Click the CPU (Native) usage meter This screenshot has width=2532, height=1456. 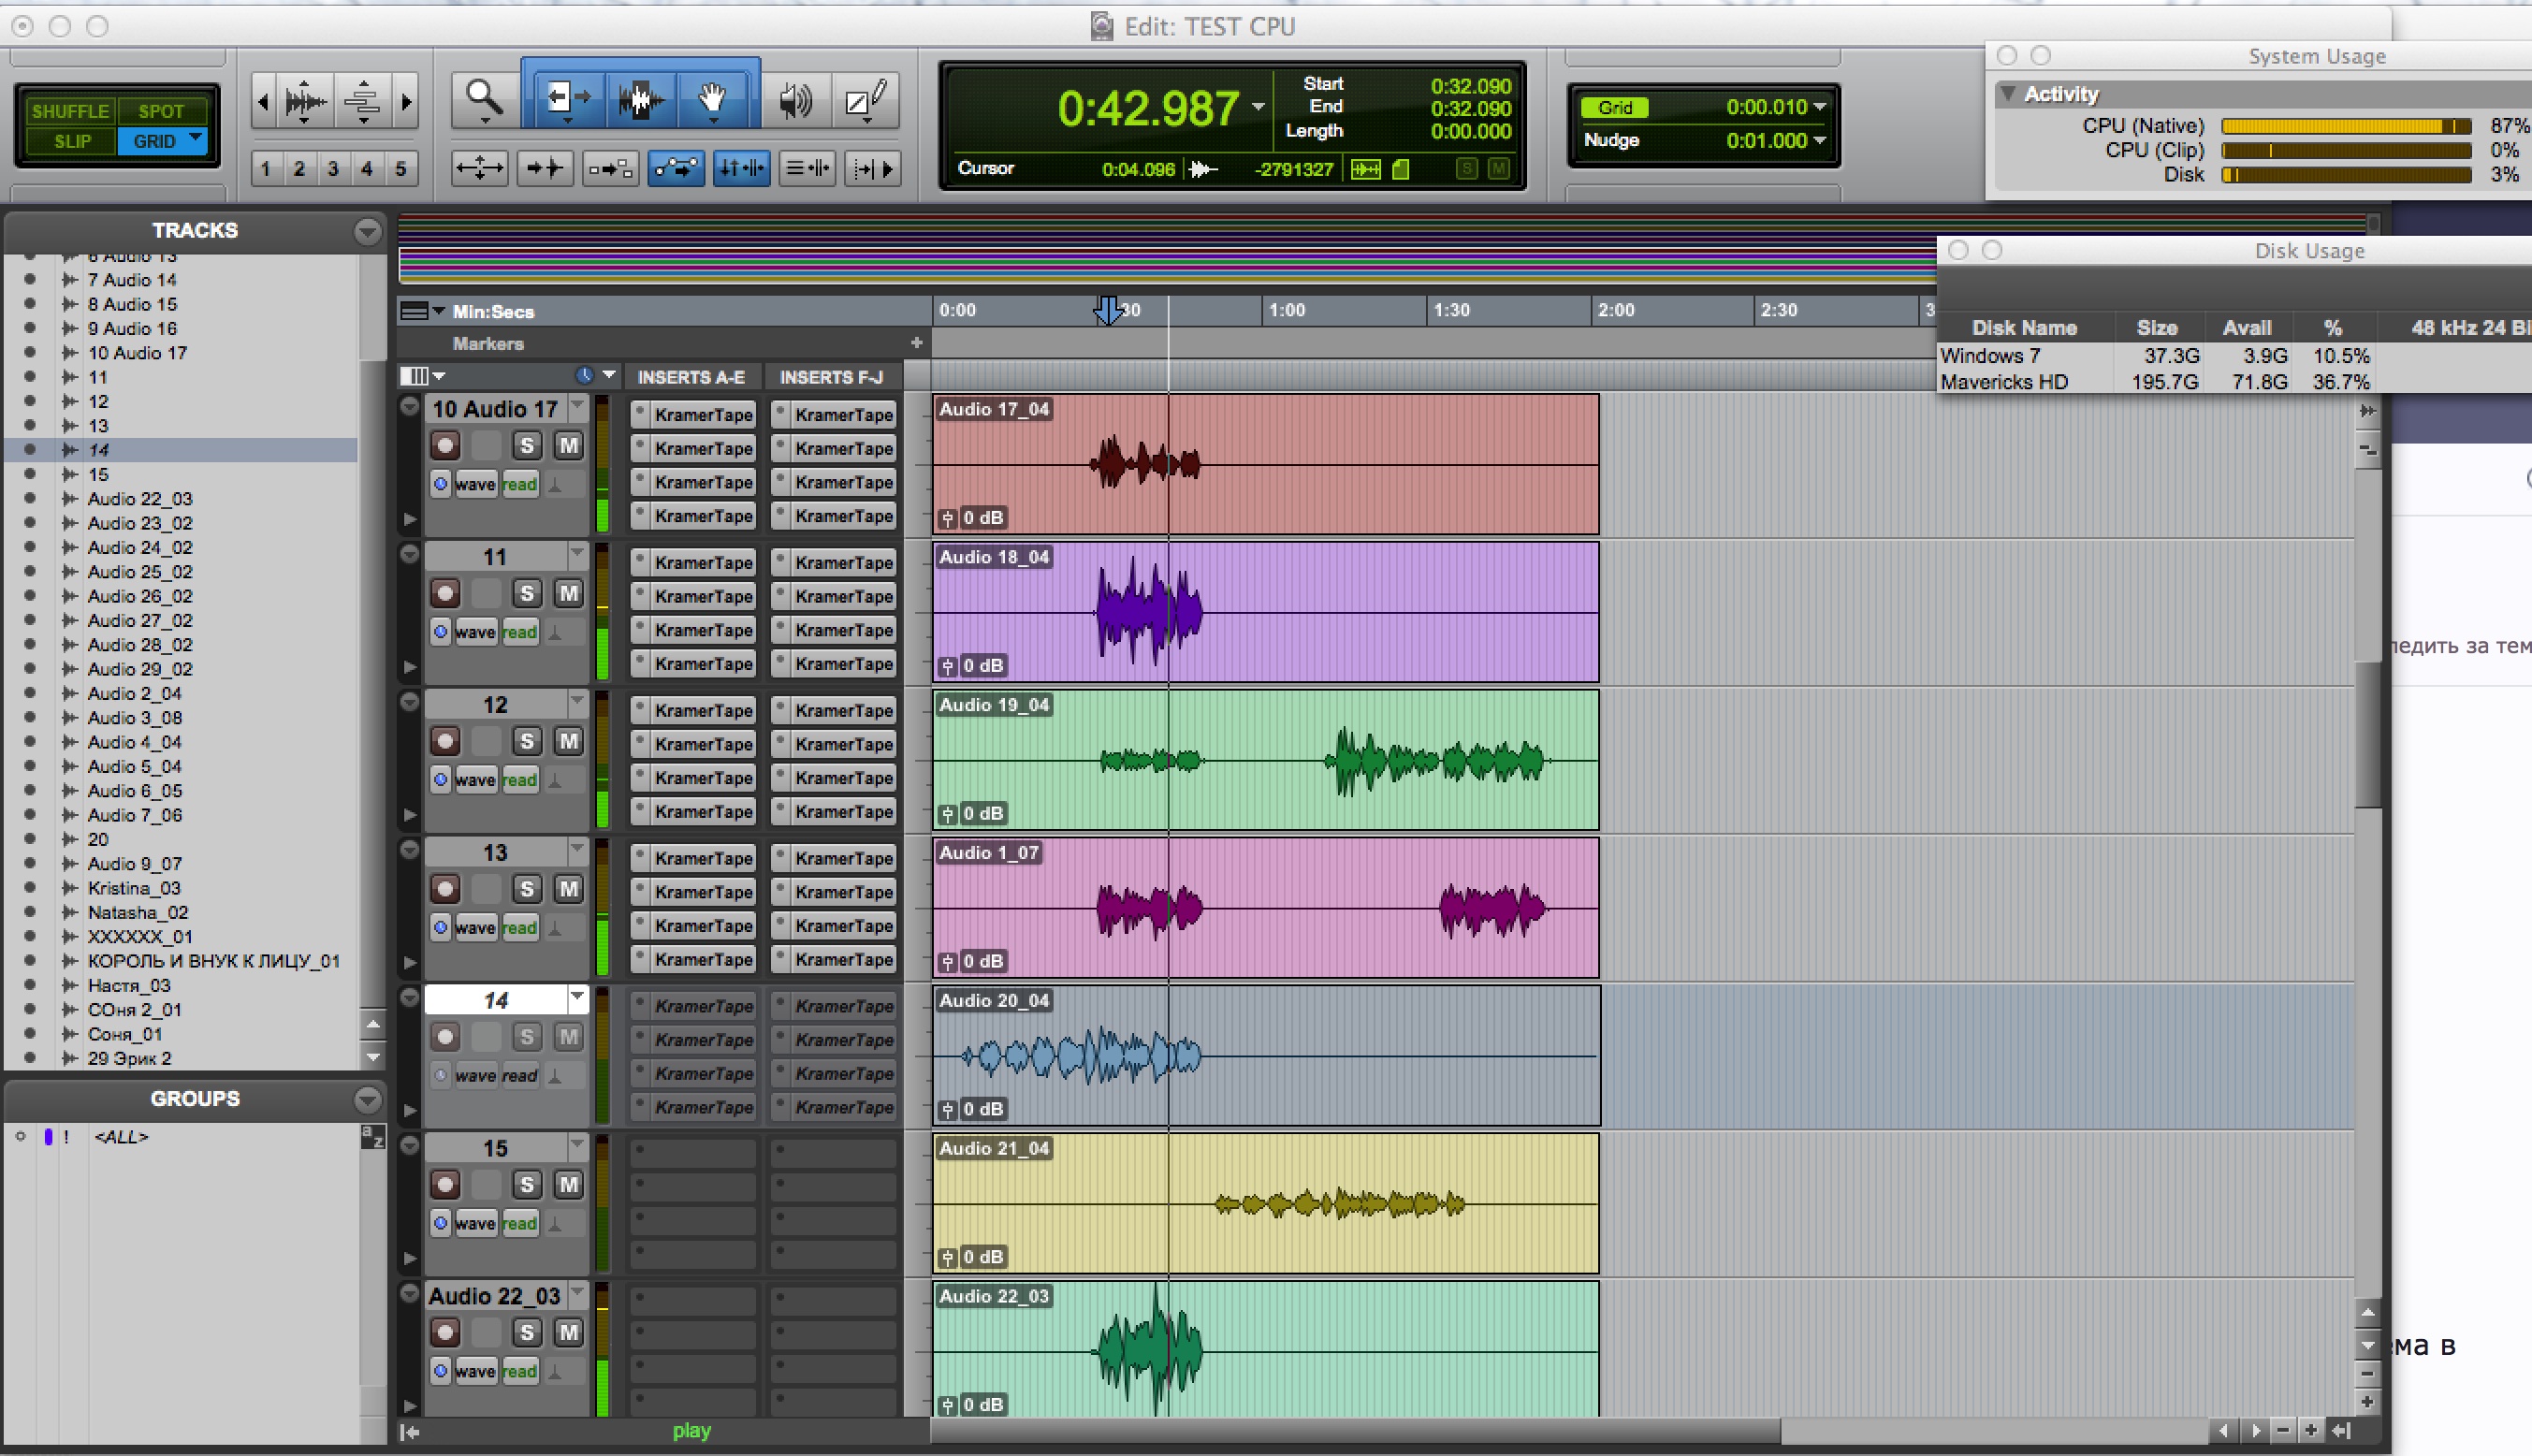pos(2345,126)
